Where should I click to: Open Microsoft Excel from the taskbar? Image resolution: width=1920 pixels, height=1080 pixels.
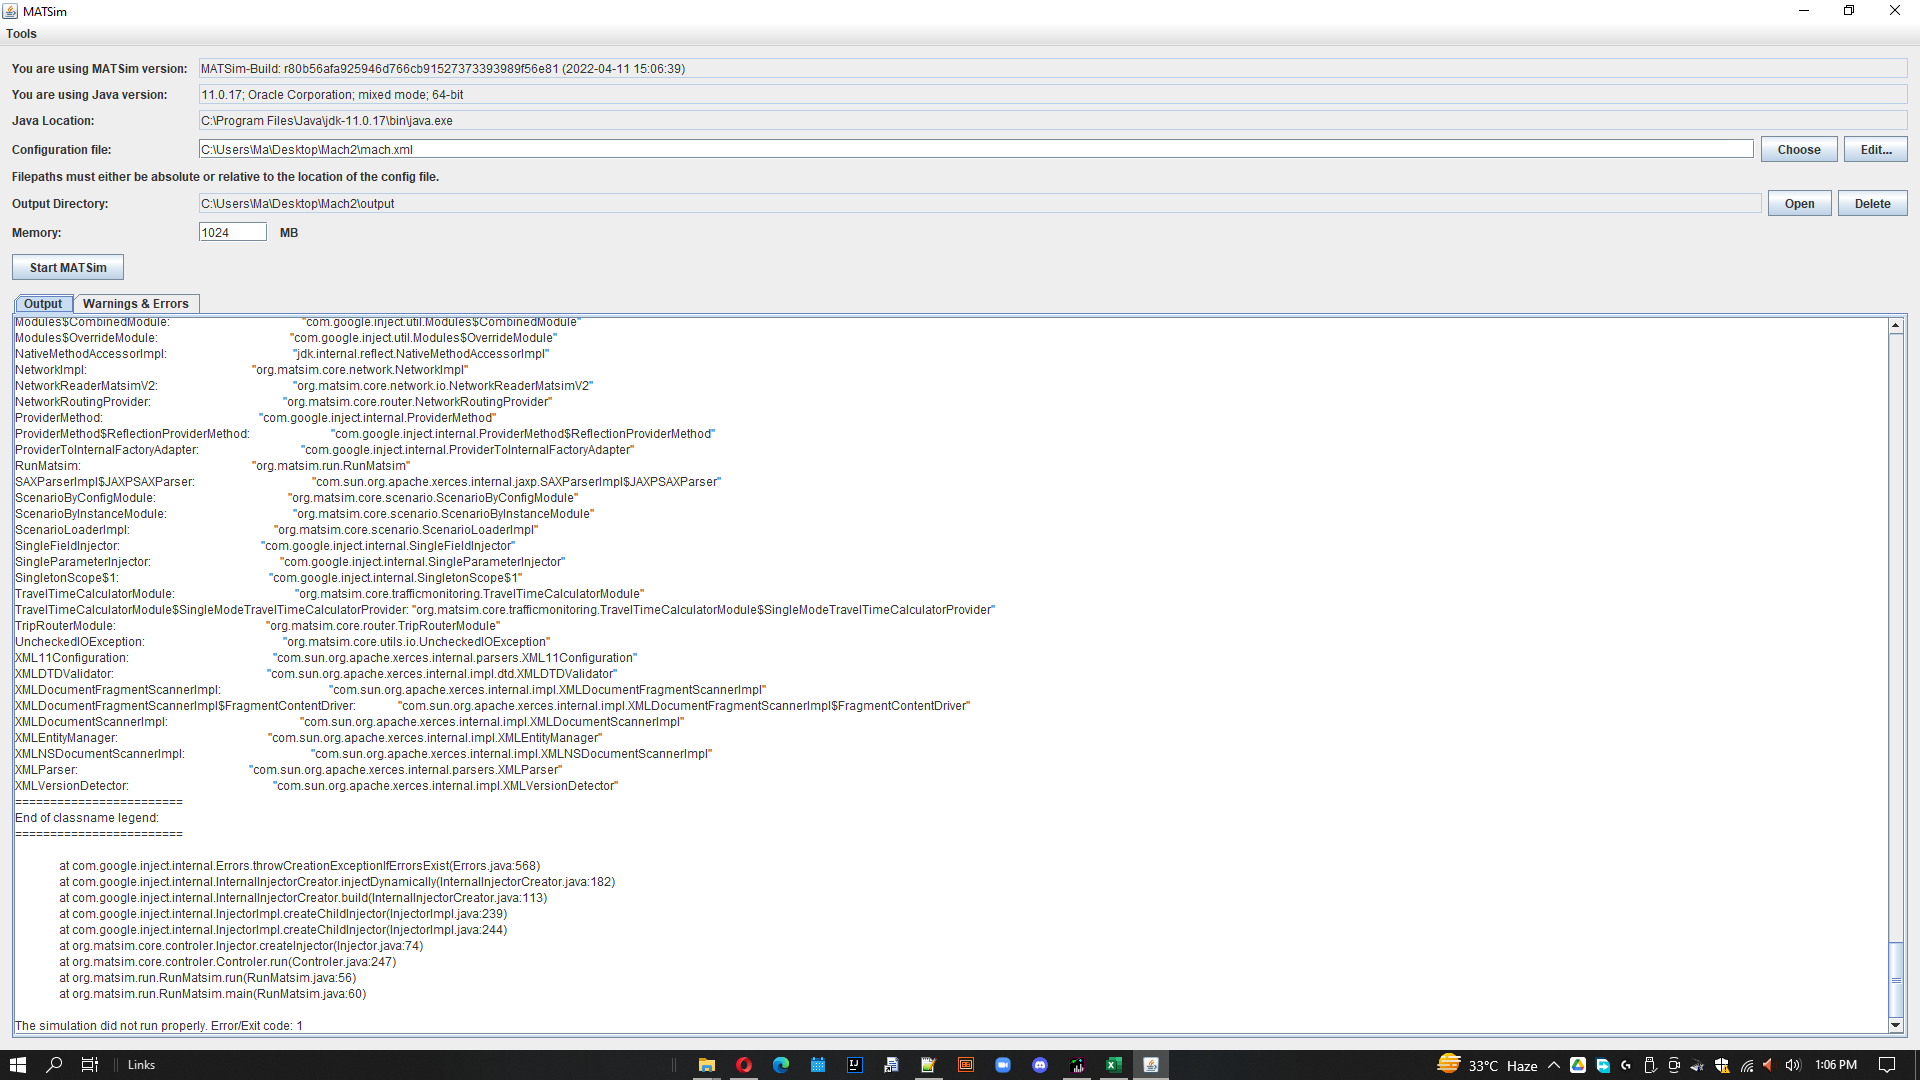pyautogui.click(x=1113, y=1064)
